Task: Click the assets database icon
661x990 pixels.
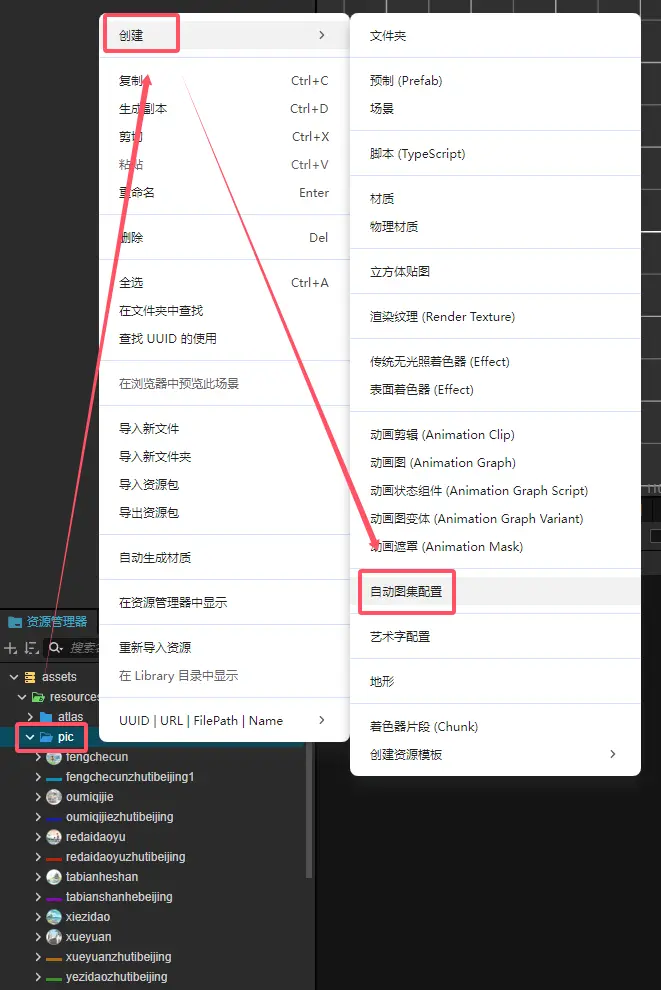Action: pos(30,677)
